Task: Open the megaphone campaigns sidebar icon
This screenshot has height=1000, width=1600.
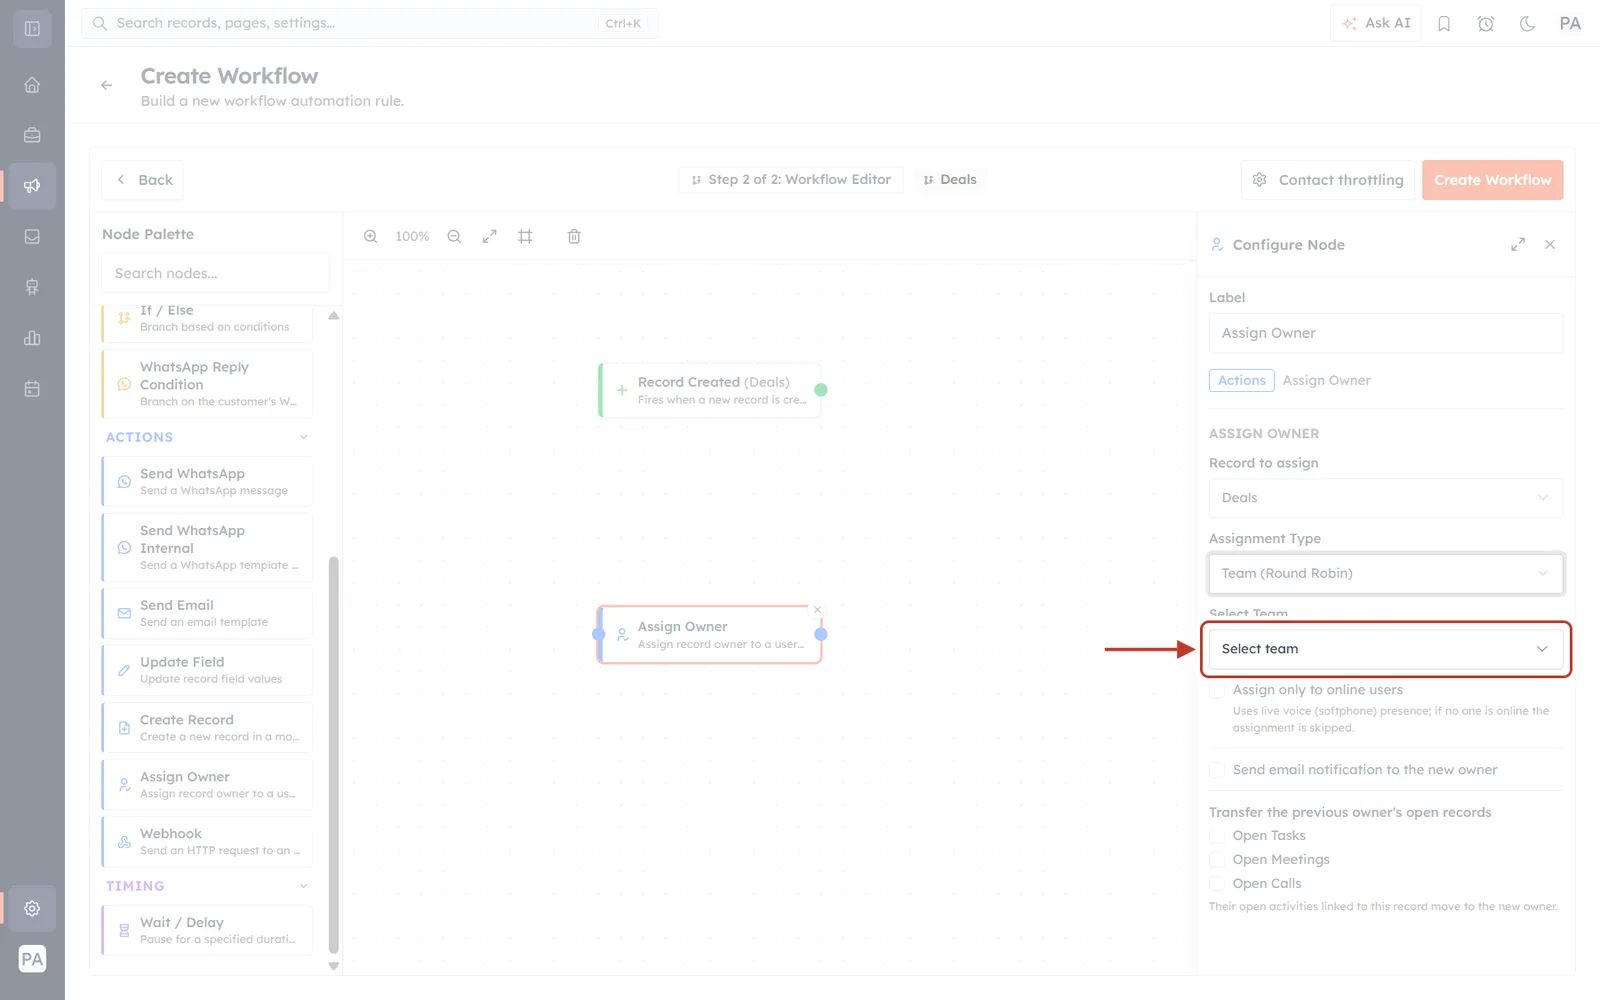Action: [x=32, y=186]
